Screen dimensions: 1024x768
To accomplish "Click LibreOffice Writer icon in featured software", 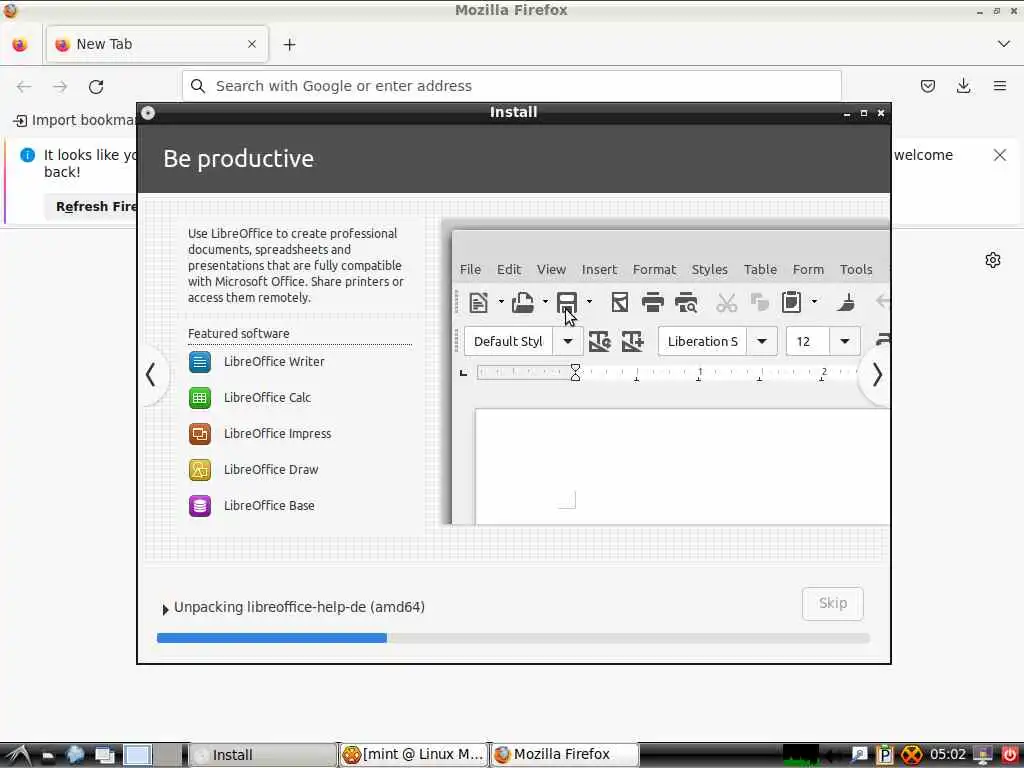I will click(x=200, y=362).
